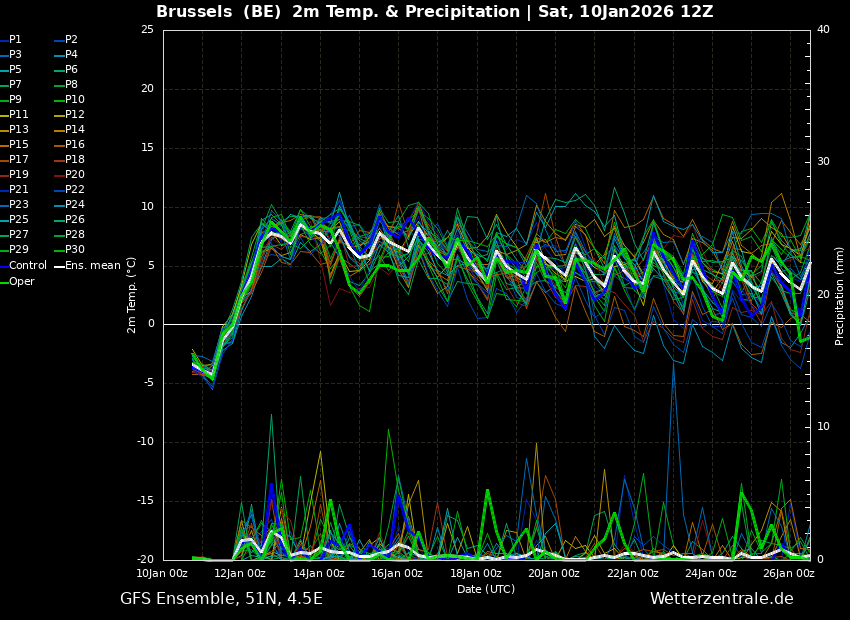Select legend entry P12

(75, 114)
